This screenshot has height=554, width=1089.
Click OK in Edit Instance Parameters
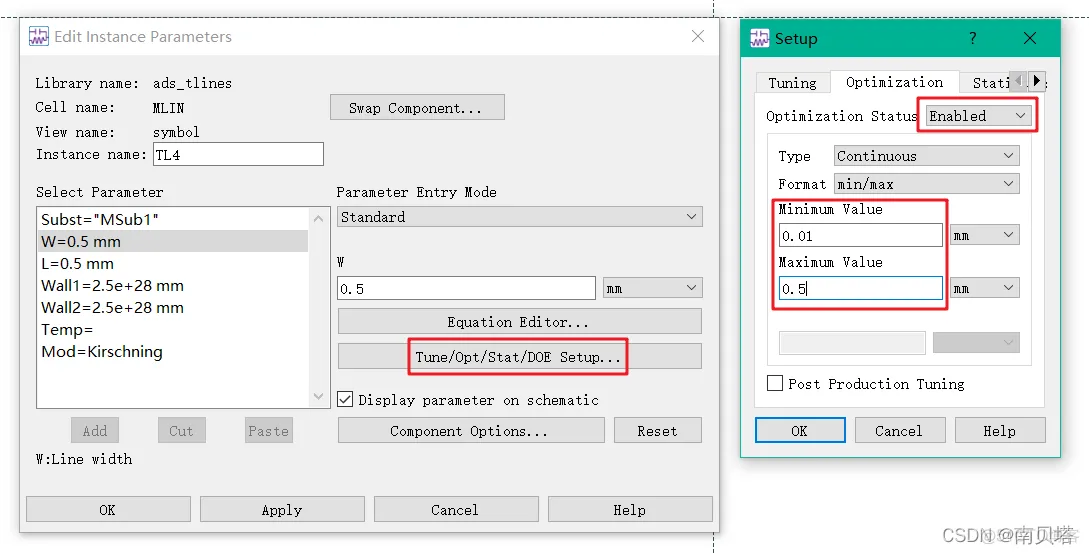click(x=108, y=510)
